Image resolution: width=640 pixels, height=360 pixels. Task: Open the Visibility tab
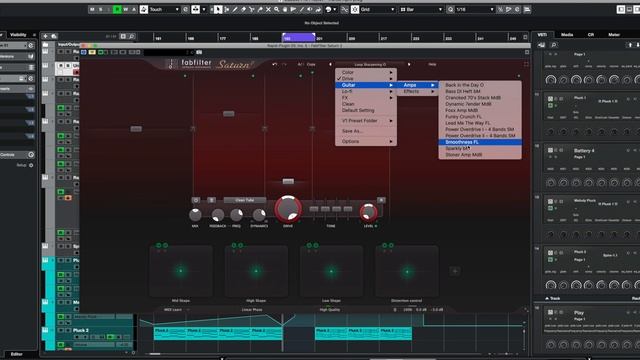coord(18,35)
